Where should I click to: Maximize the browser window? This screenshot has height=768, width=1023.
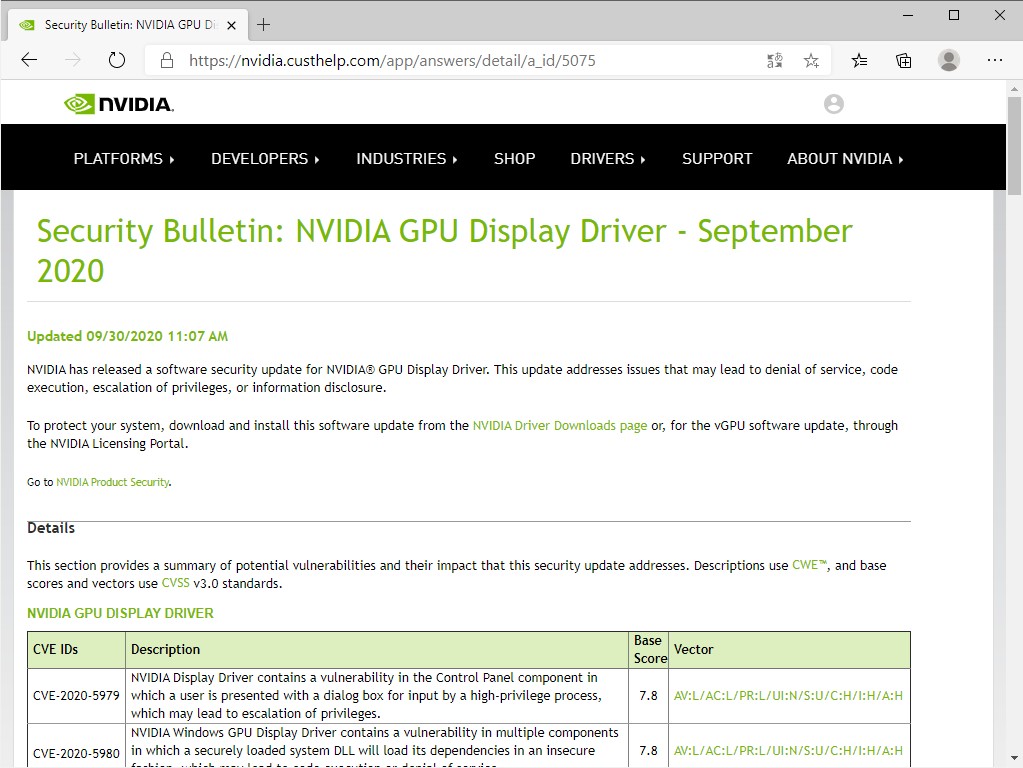point(954,15)
